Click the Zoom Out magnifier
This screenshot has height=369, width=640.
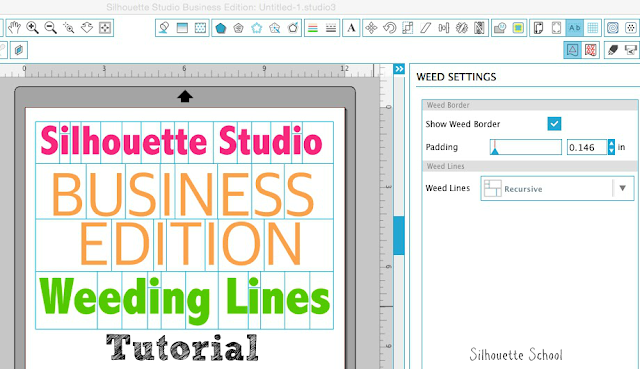tap(51, 28)
